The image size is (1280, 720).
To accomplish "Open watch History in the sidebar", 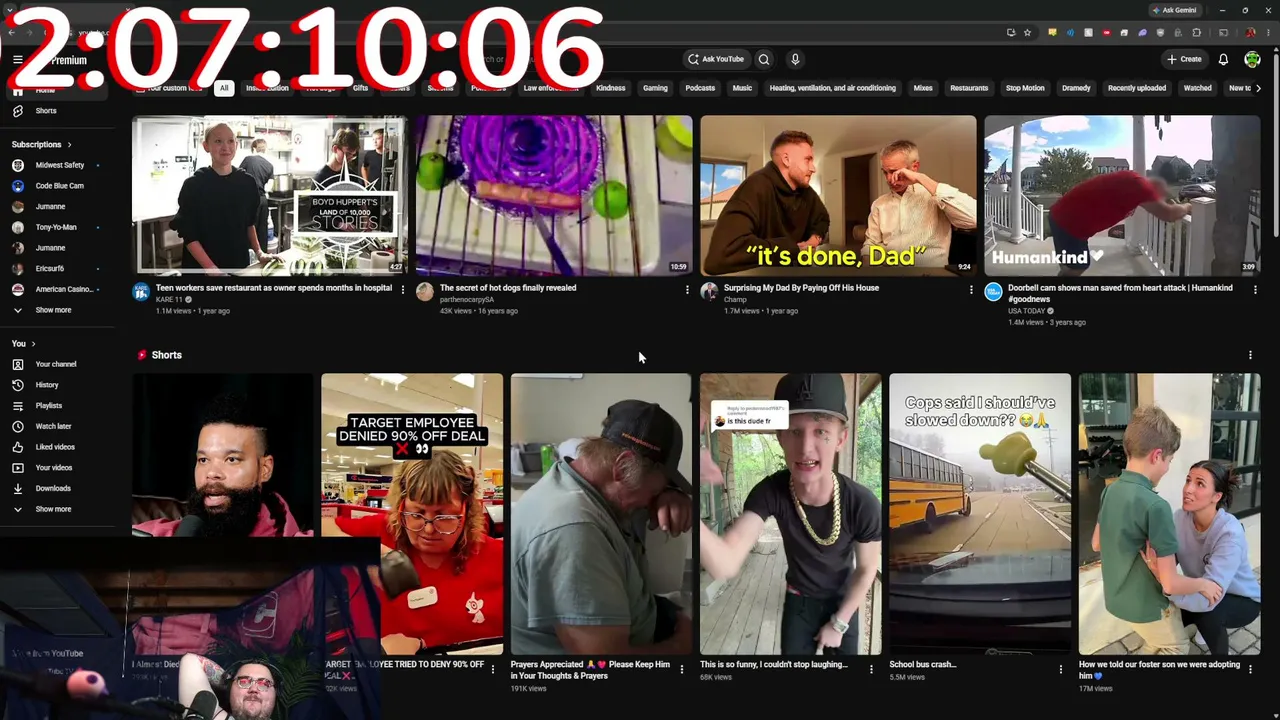I will pyautogui.click(x=57, y=385).
